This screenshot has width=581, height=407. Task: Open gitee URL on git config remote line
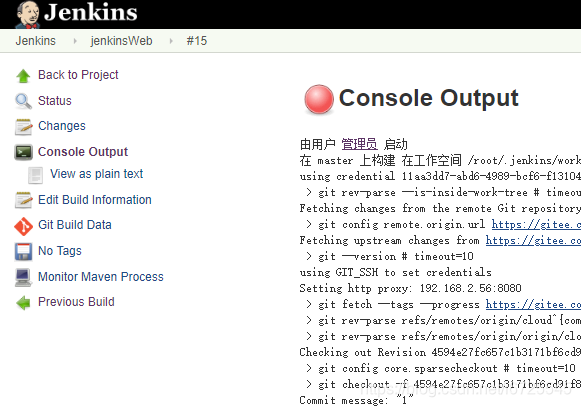coord(536,225)
